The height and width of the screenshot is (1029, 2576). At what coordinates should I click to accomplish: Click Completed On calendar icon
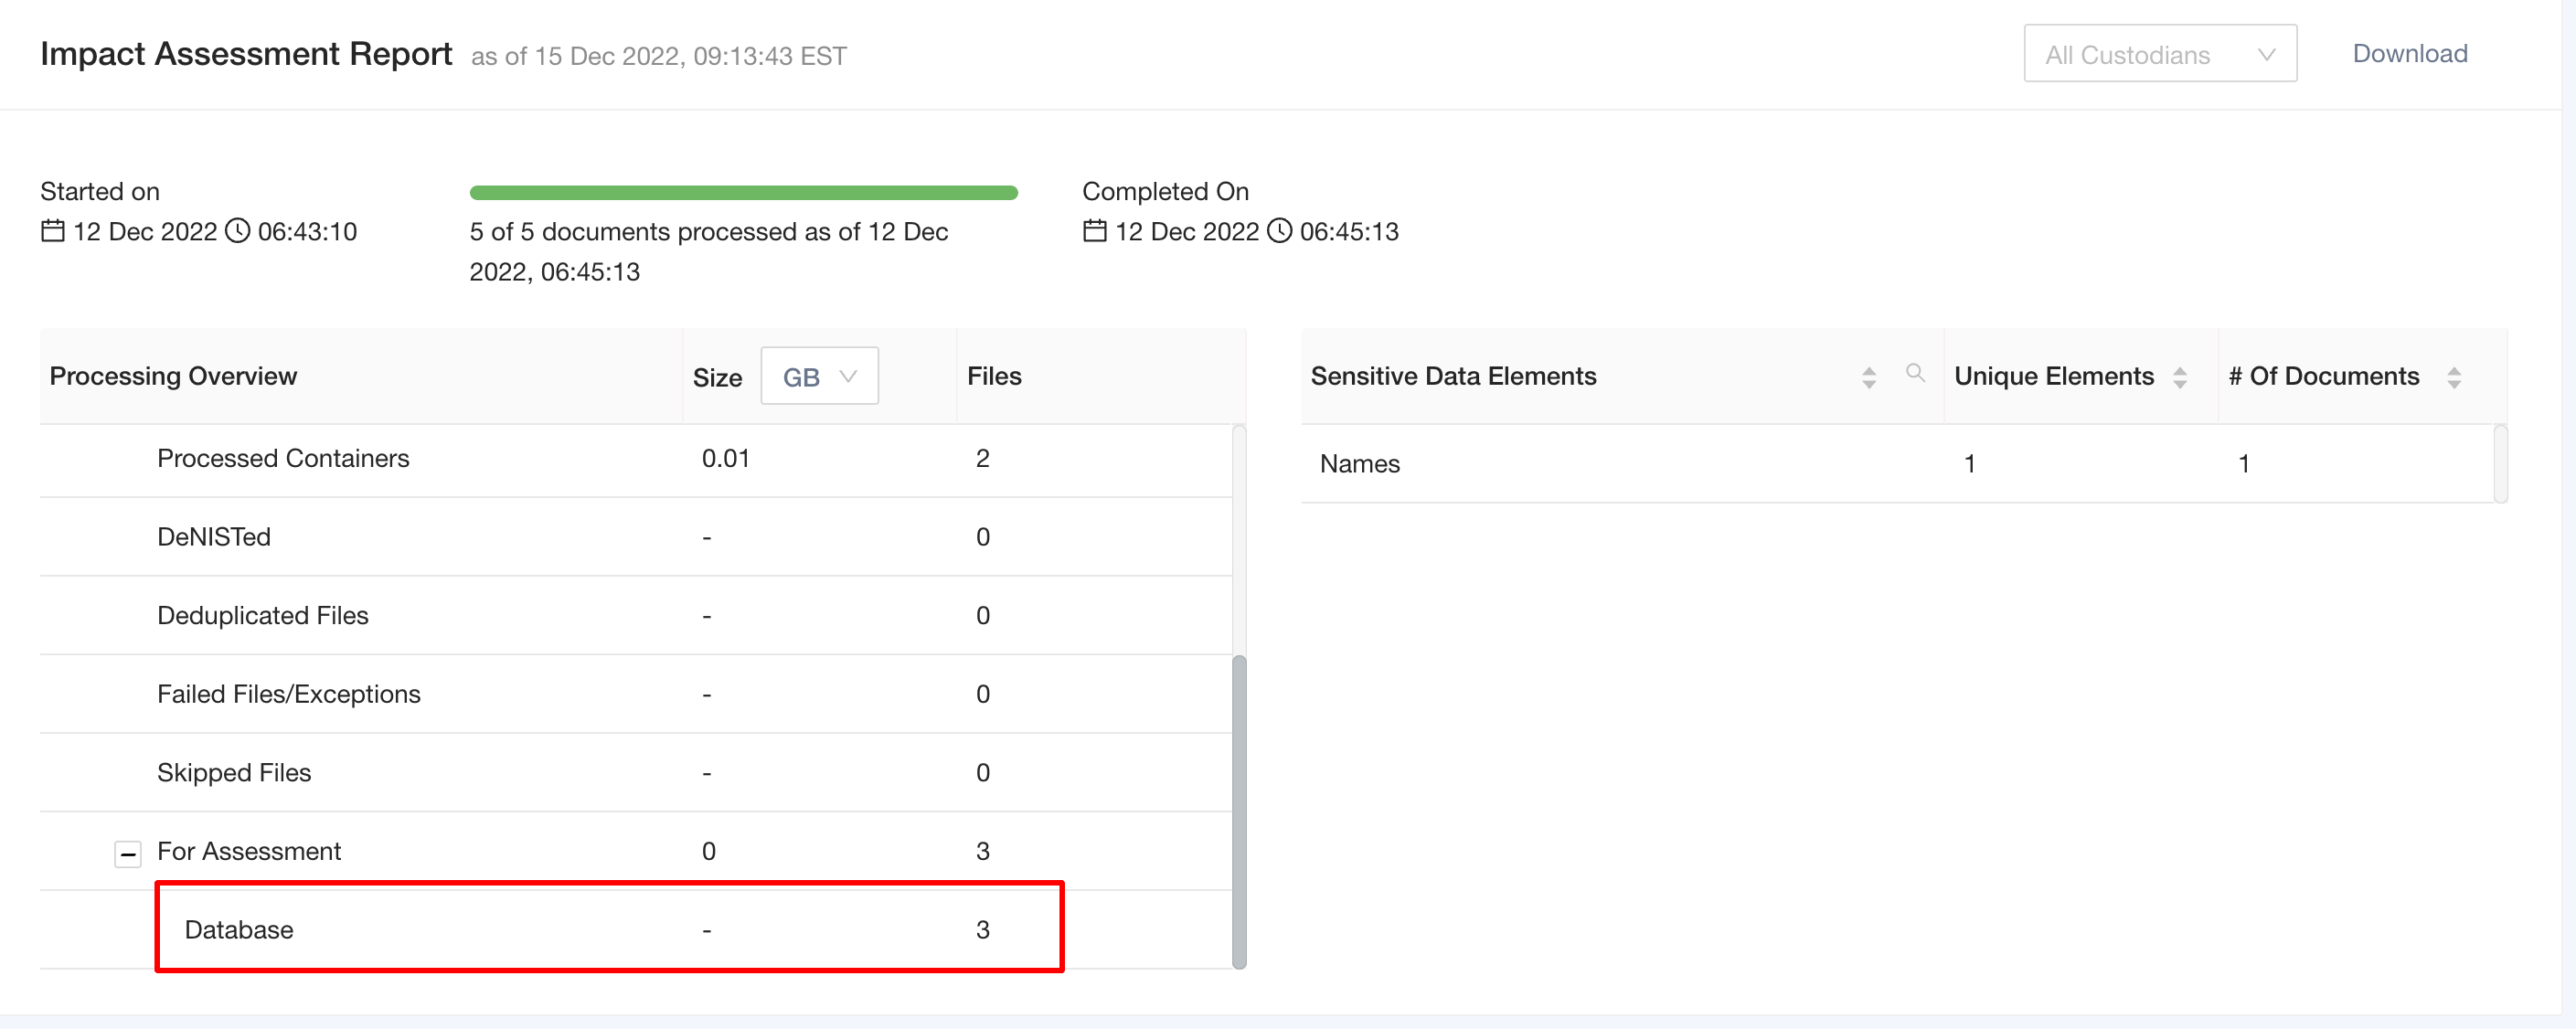point(1095,231)
